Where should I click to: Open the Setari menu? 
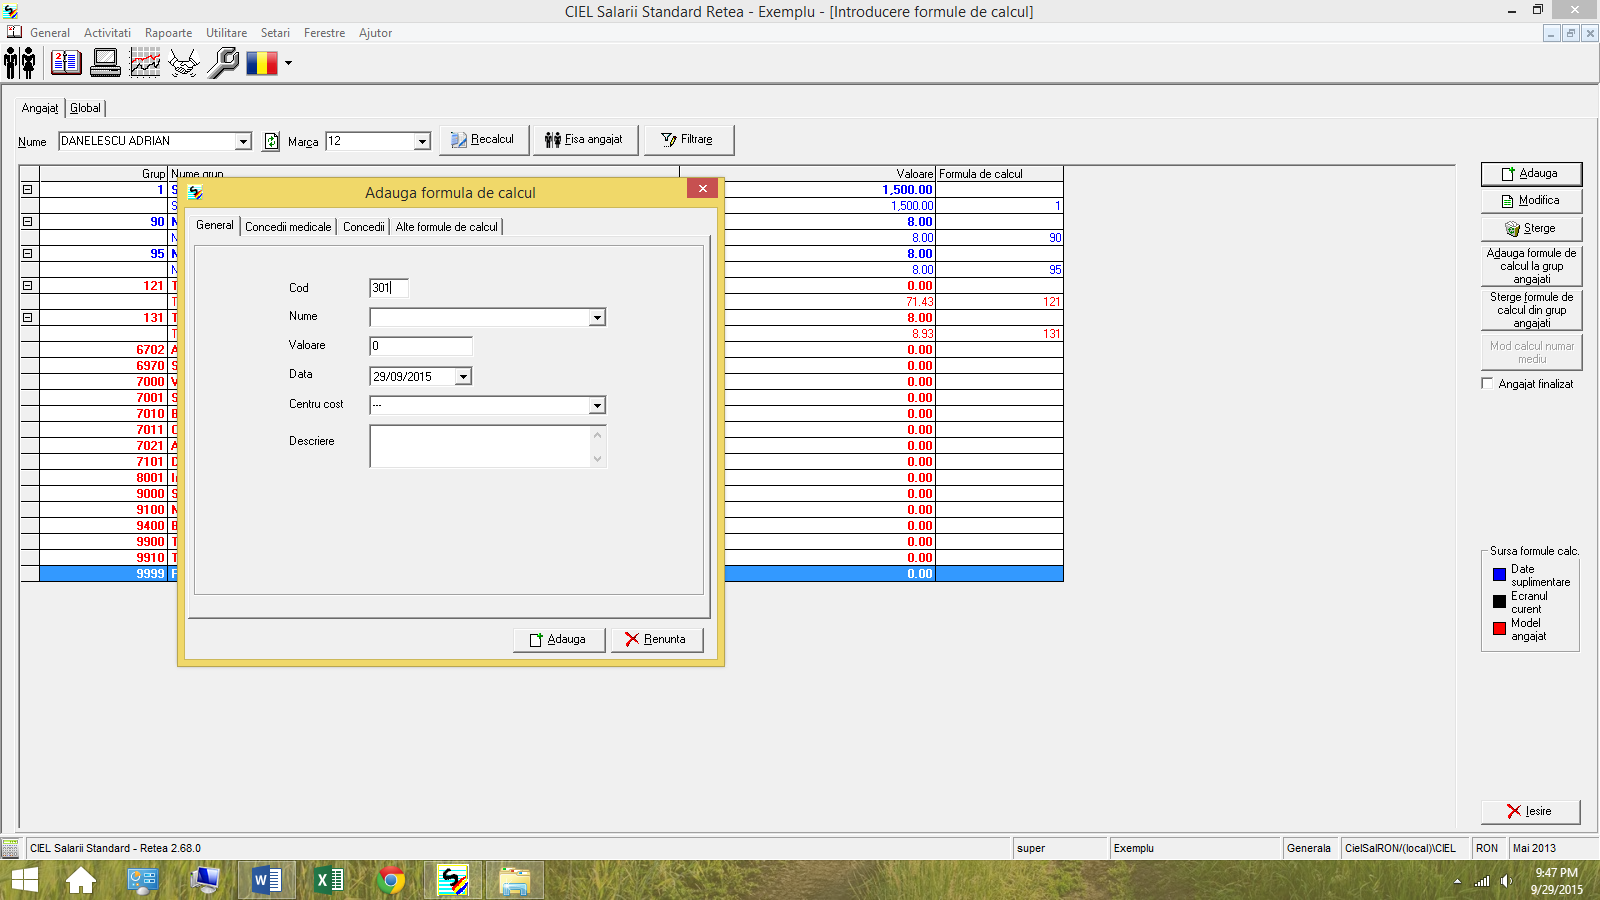pyautogui.click(x=275, y=33)
